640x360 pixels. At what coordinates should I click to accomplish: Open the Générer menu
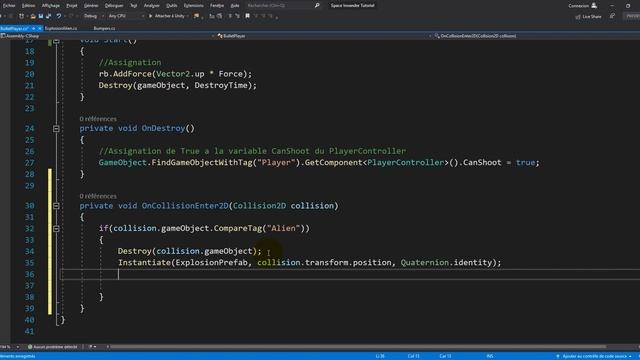91,6
